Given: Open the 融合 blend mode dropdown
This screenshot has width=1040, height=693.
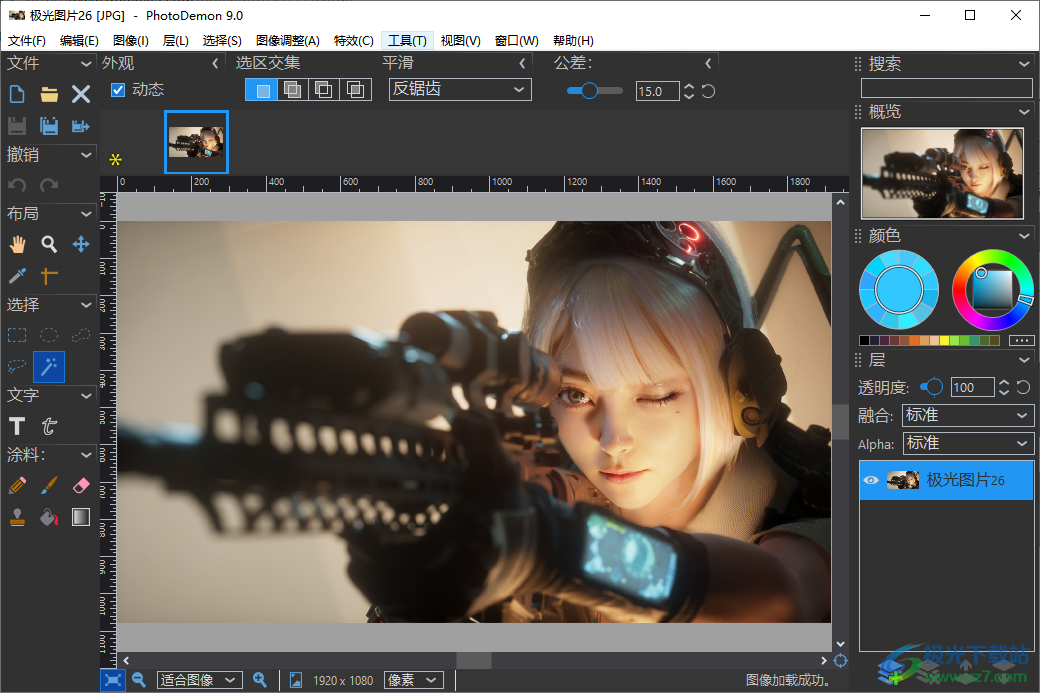Looking at the screenshot, I should [x=968, y=415].
